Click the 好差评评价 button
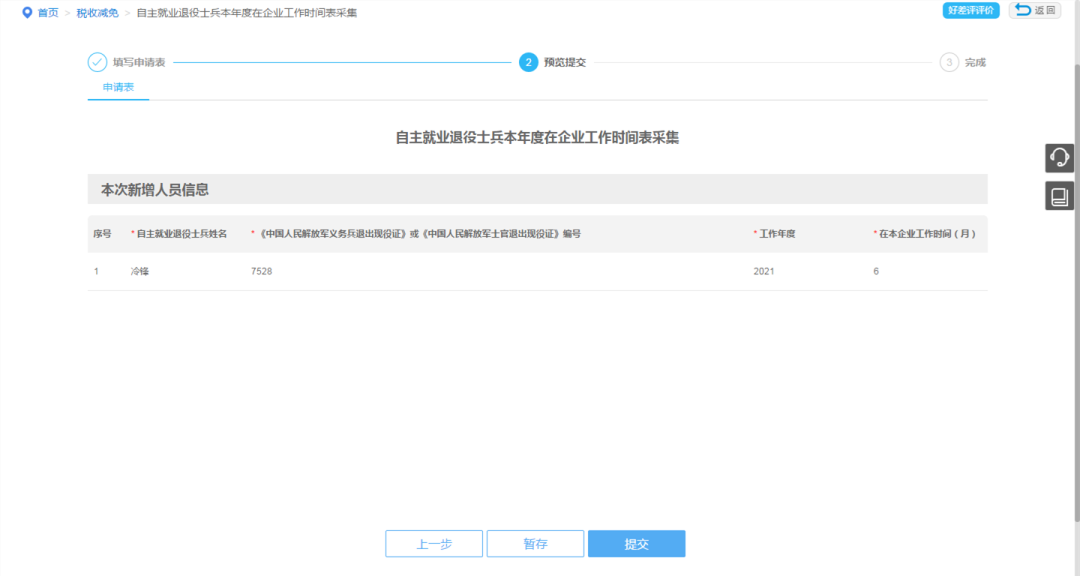The height and width of the screenshot is (576, 1080). 971,10
